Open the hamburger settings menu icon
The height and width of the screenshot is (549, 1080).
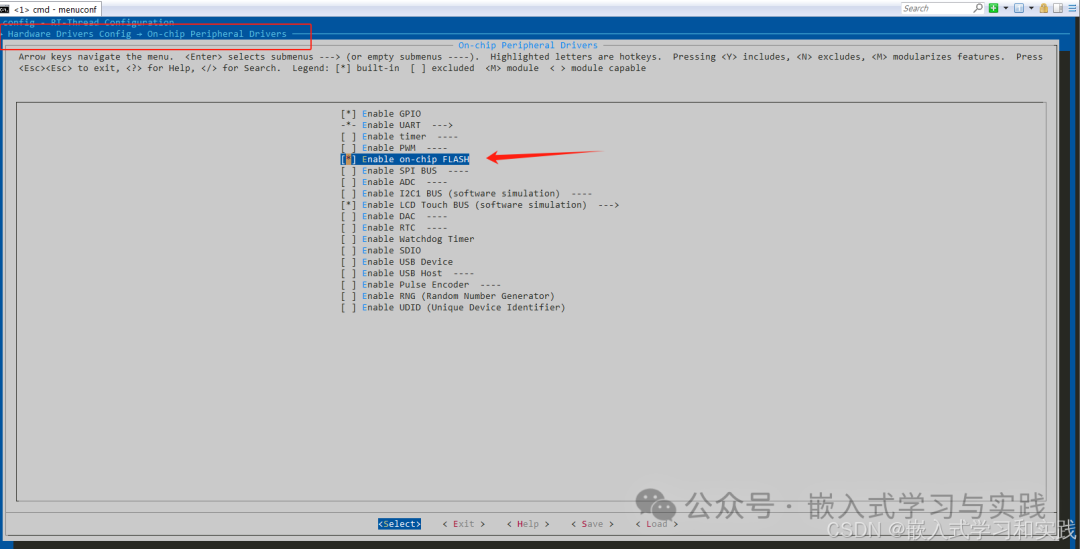1071,8
